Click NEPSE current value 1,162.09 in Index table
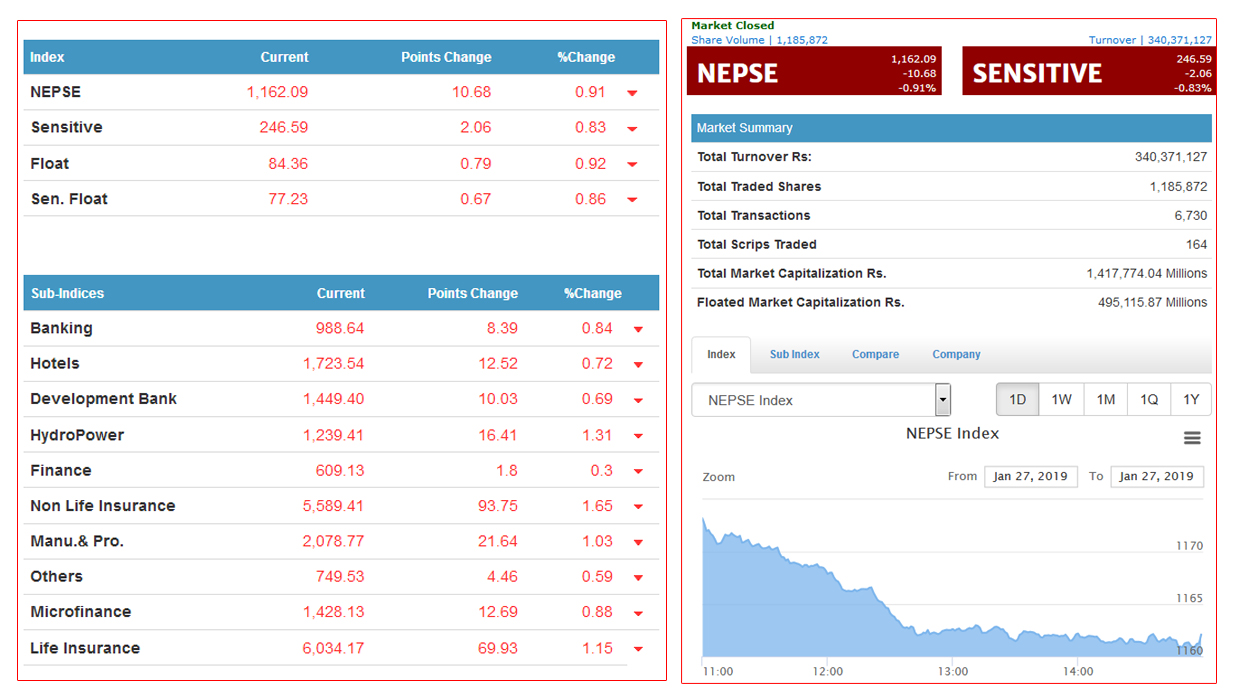 [277, 92]
